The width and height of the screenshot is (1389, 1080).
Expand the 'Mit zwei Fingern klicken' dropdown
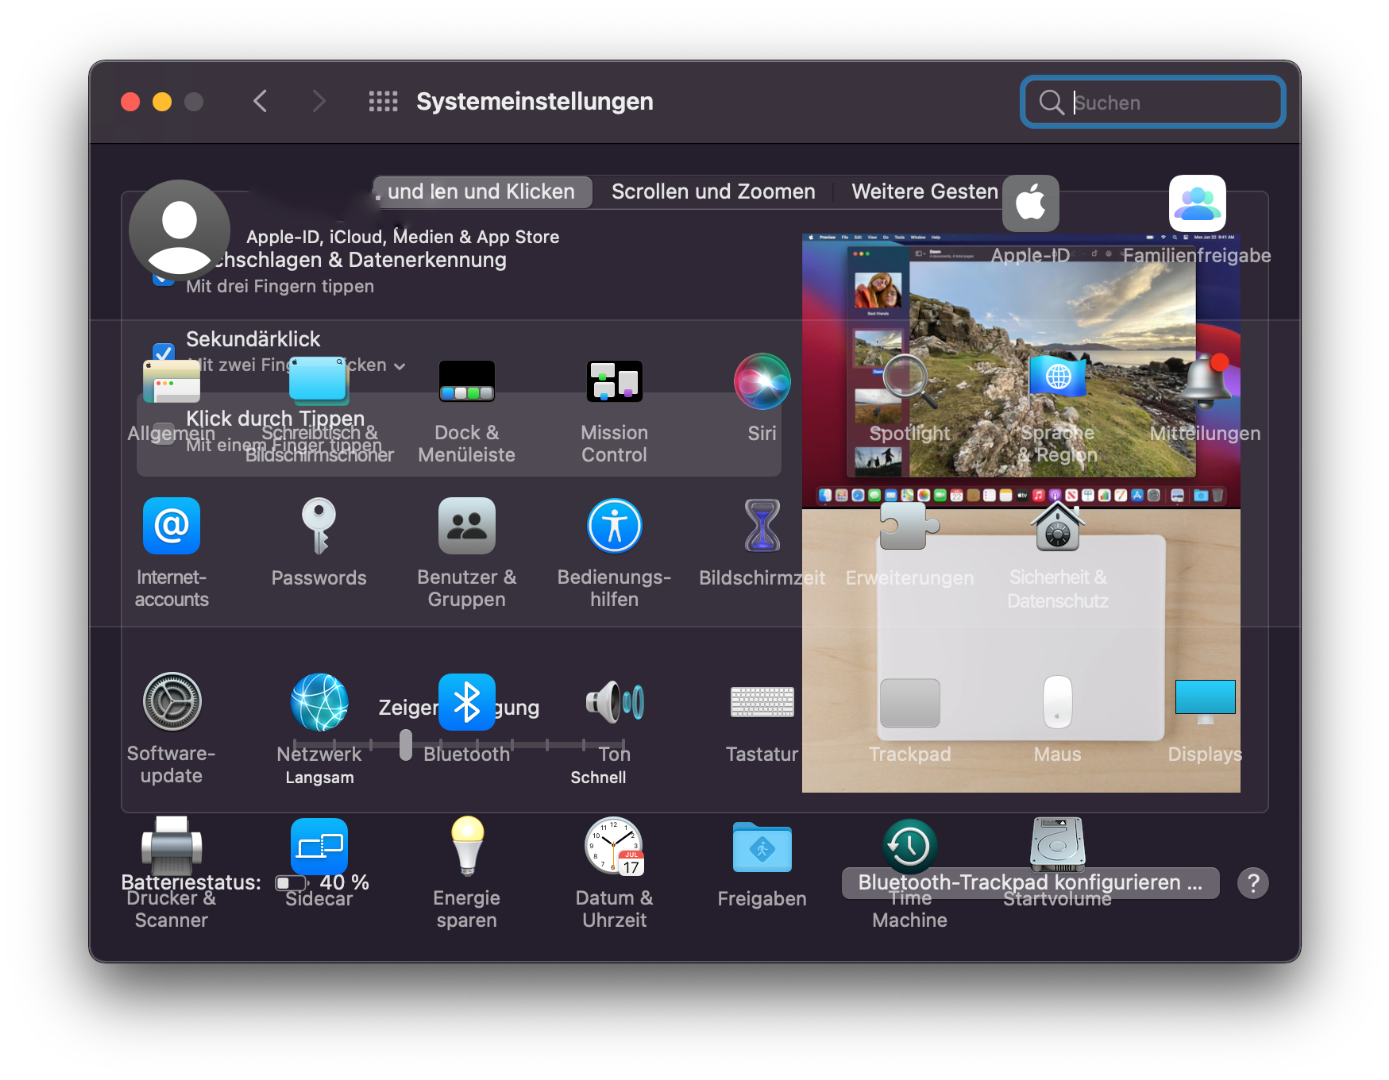tap(399, 366)
